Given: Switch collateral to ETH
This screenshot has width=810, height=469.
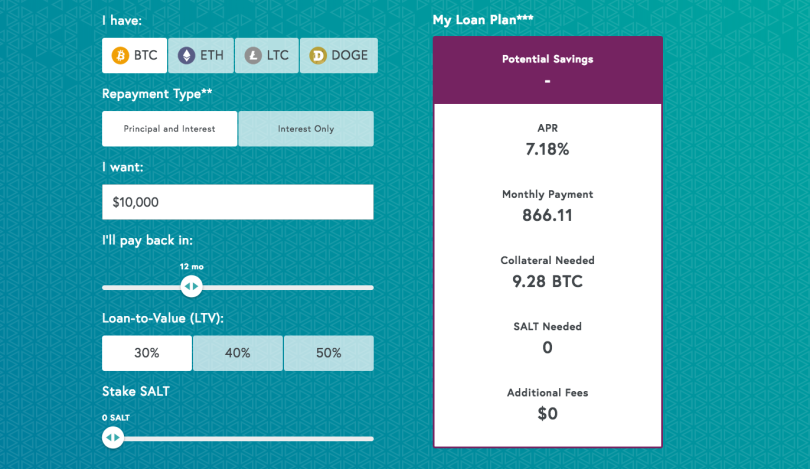Looking at the screenshot, I should coord(201,55).
